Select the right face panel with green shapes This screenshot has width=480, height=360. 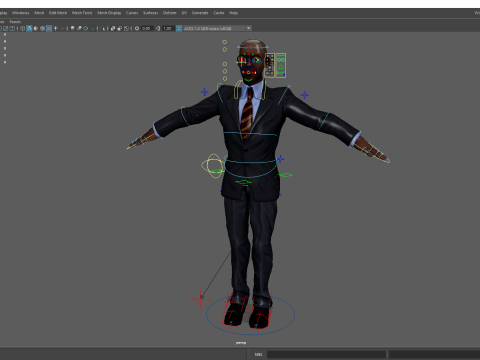(281, 65)
